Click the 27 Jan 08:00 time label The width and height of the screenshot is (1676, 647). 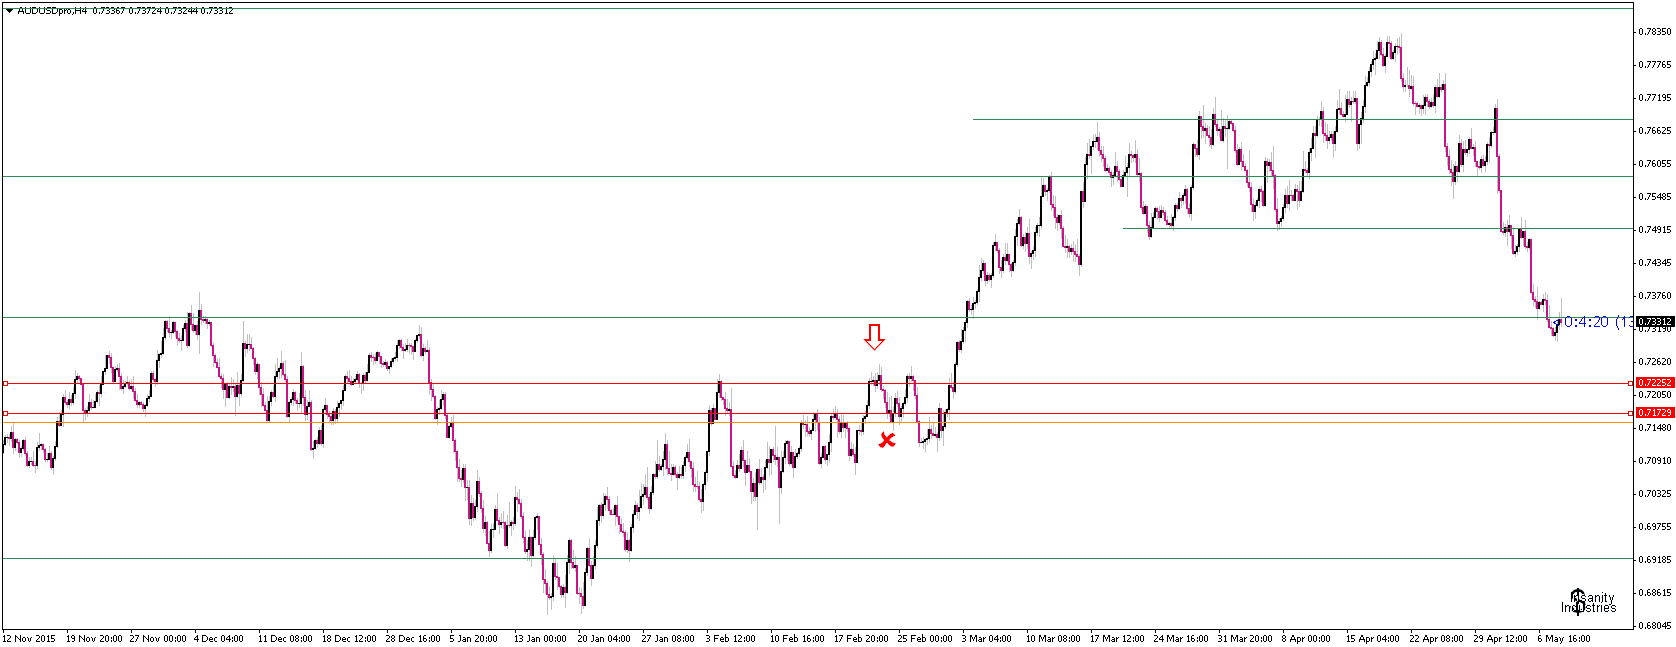click(x=668, y=639)
